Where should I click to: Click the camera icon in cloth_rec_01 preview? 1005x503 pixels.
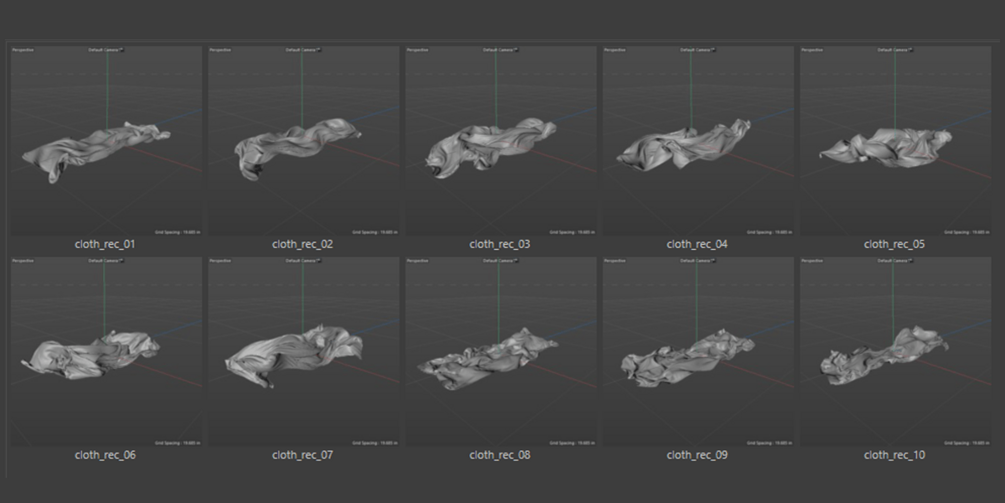(x=122, y=49)
